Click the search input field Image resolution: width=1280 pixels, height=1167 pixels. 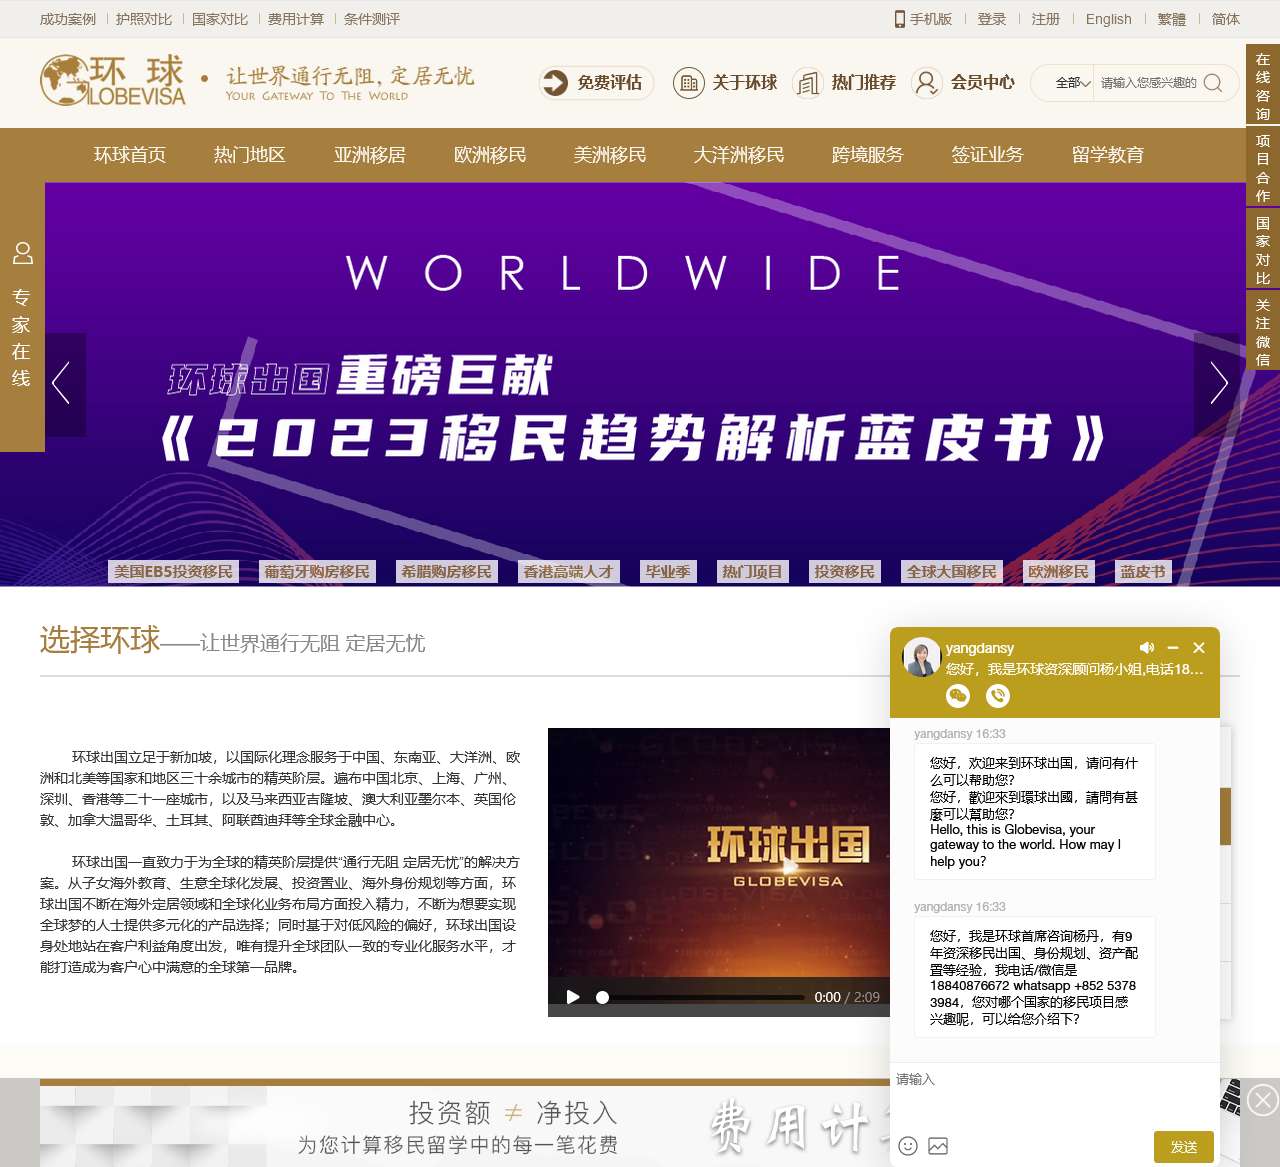1148,83
